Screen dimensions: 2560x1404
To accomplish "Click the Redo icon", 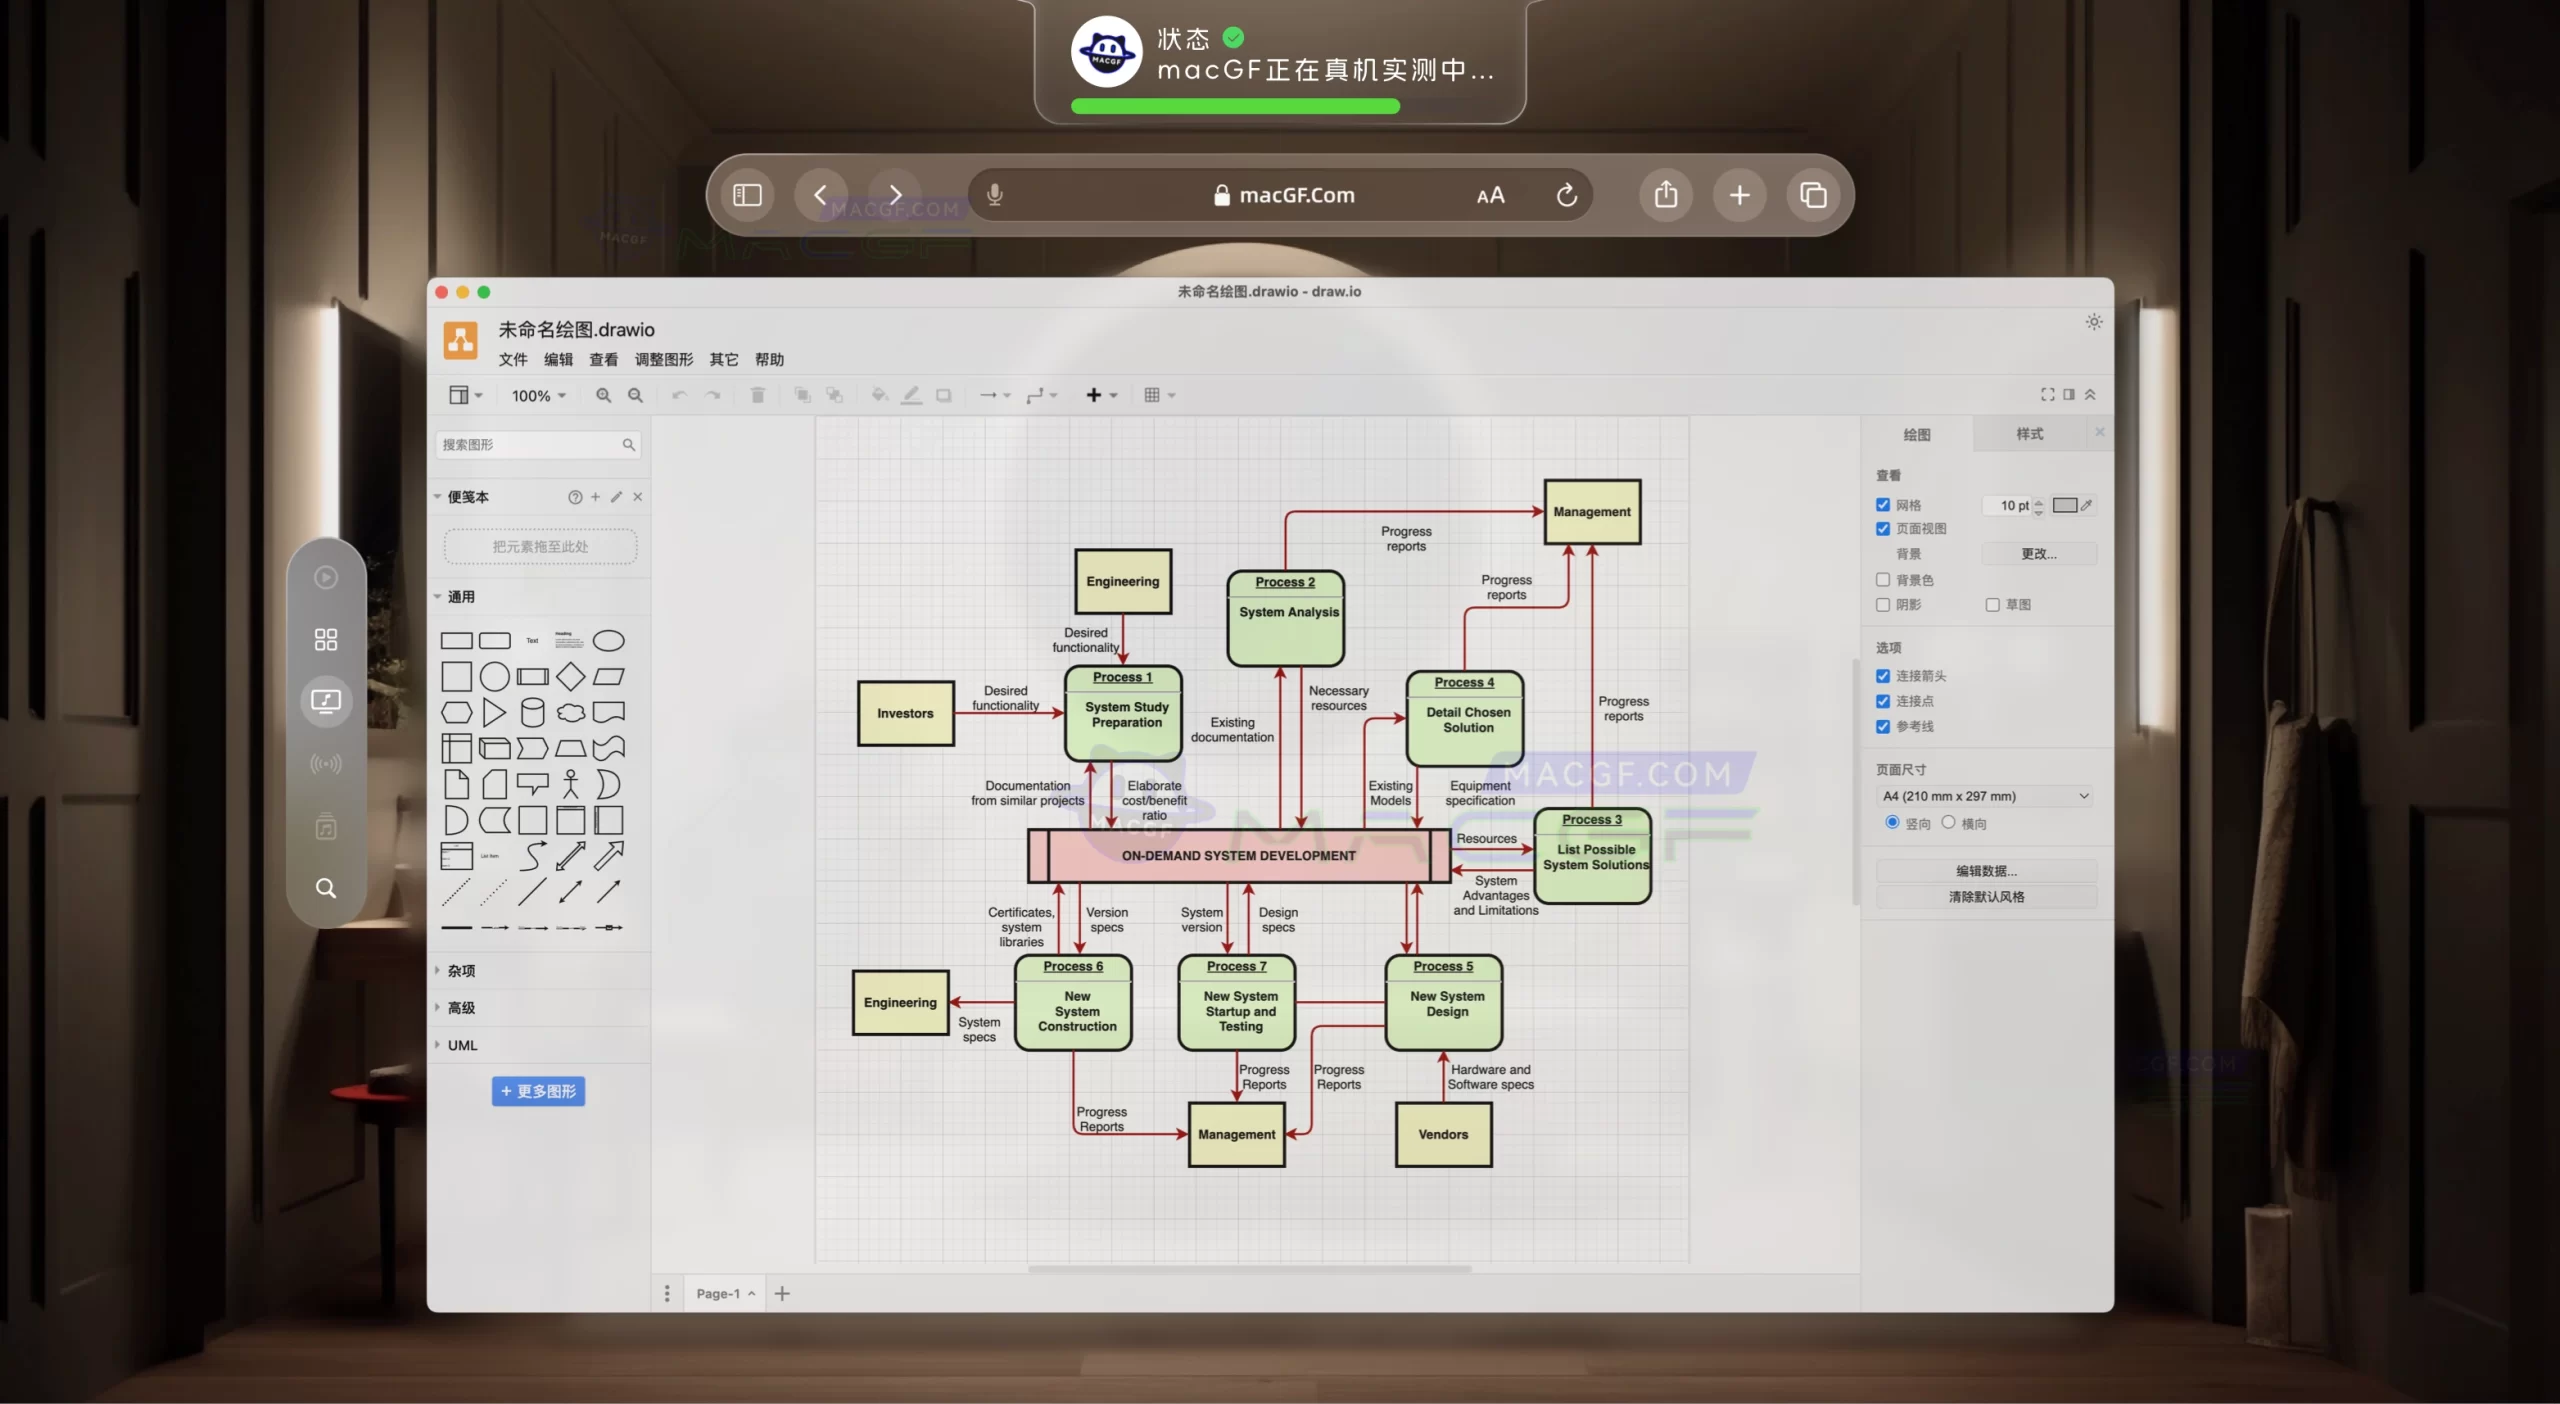I will point(713,395).
